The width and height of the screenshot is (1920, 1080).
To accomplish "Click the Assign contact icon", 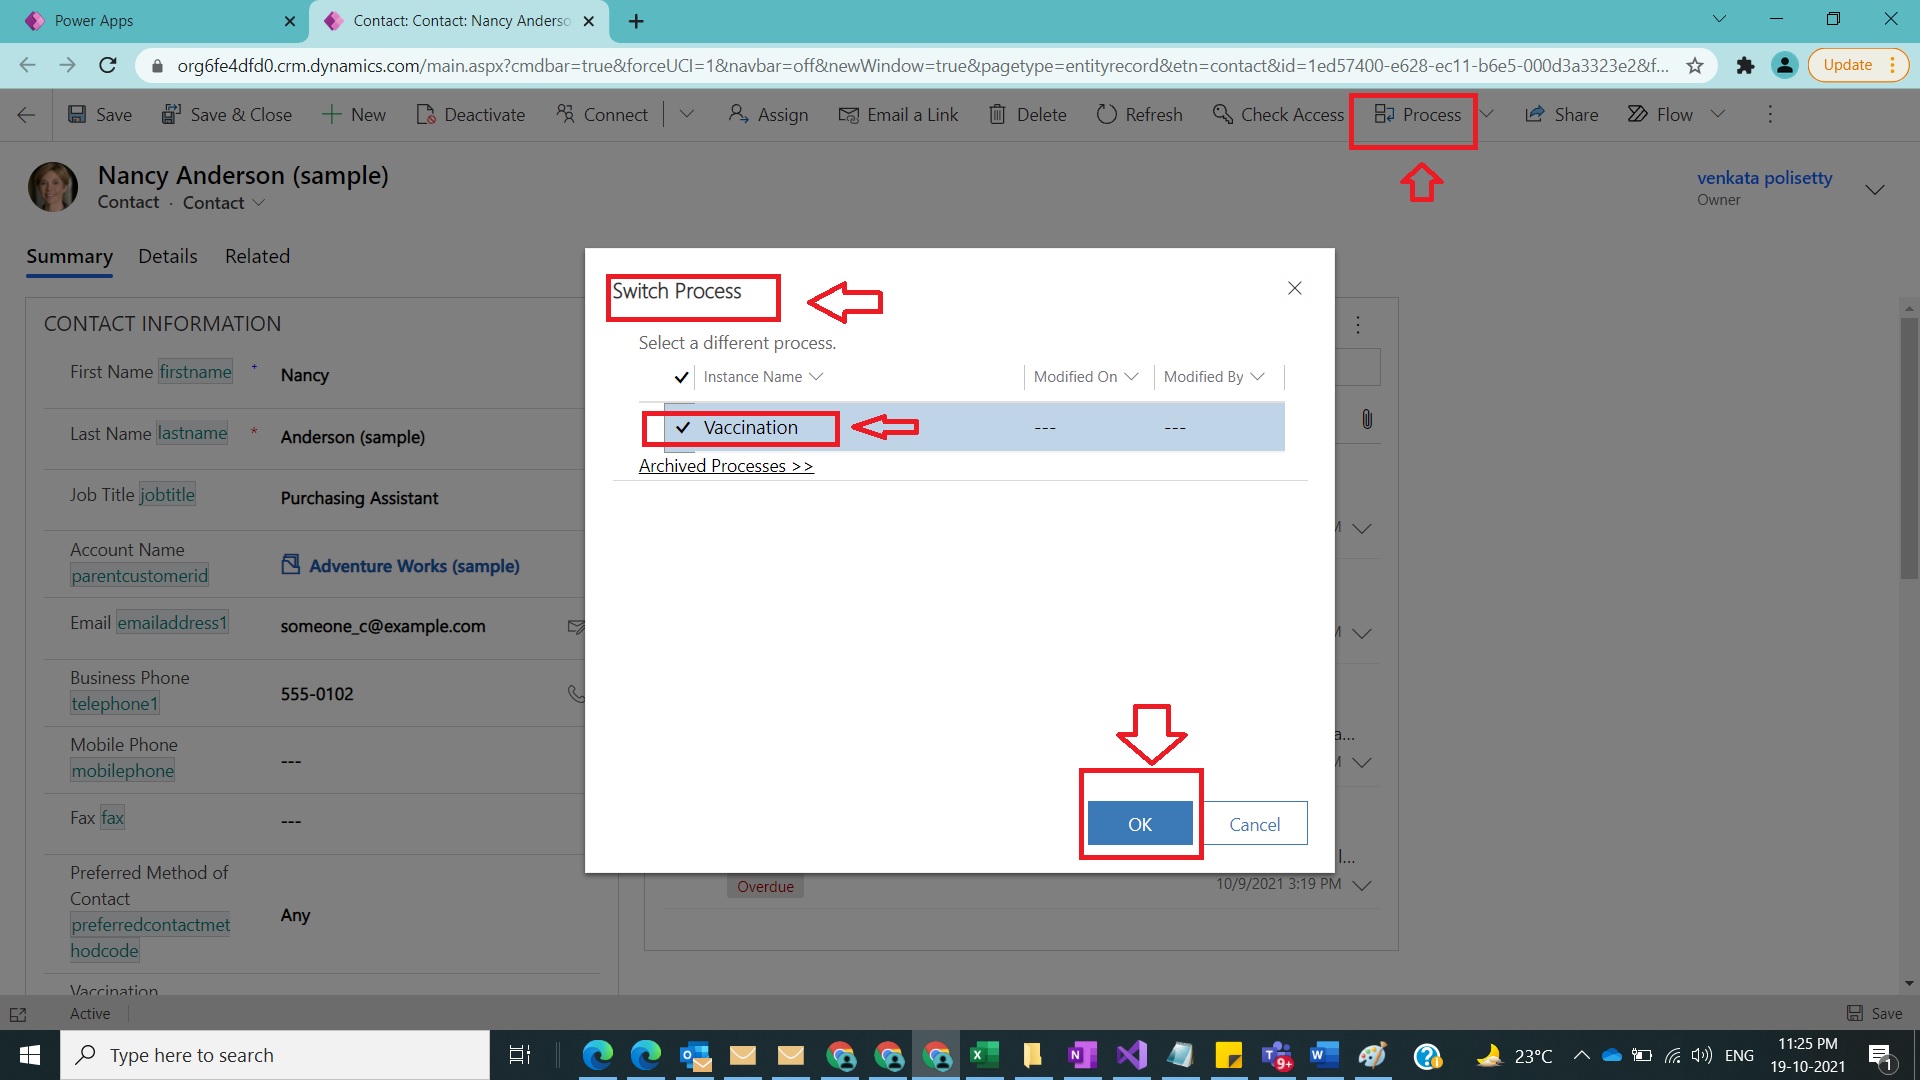I will tap(738, 114).
